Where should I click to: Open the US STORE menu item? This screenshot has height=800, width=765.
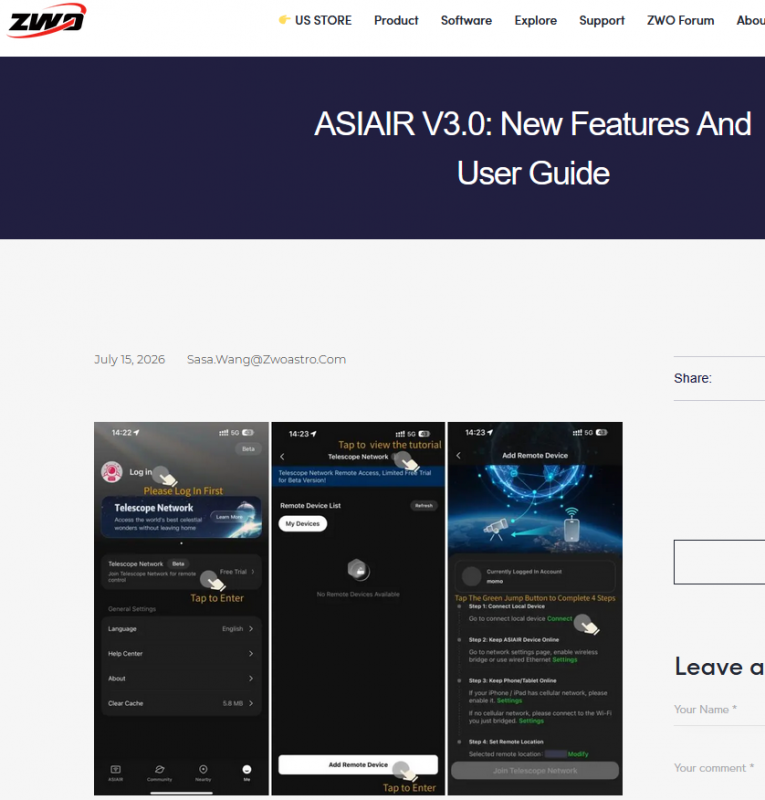tap(315, 20)
